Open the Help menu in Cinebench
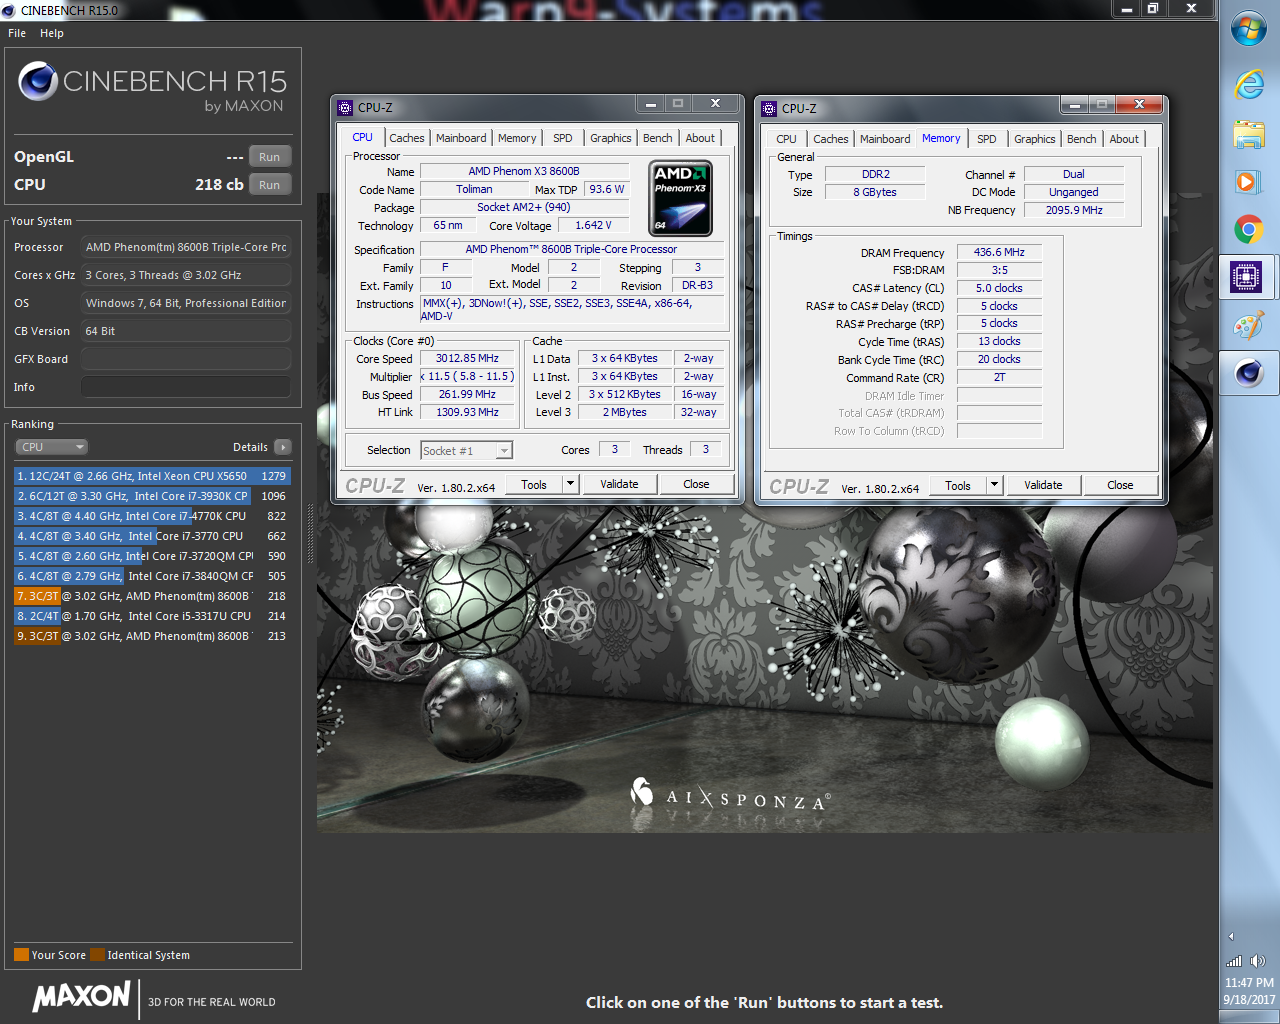The width and height of the screenshot is (1280, 1024). tap(52, 33)
